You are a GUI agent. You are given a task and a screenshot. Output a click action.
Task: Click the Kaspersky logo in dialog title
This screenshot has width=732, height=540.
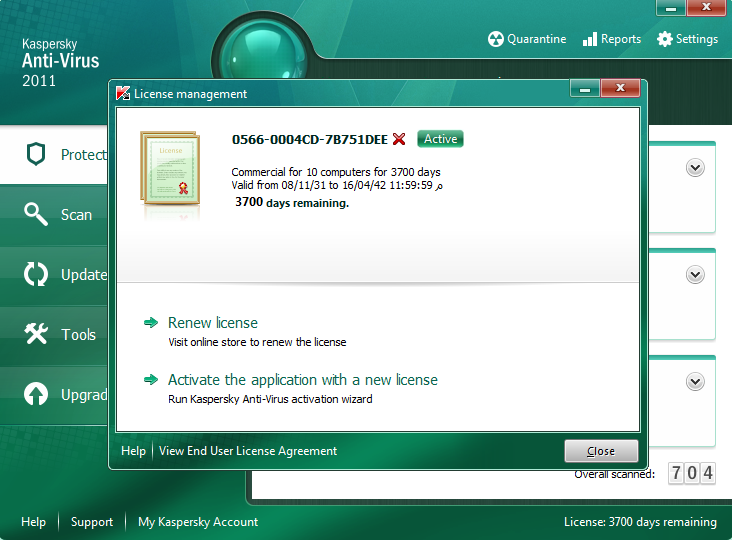tap(123, 93)
